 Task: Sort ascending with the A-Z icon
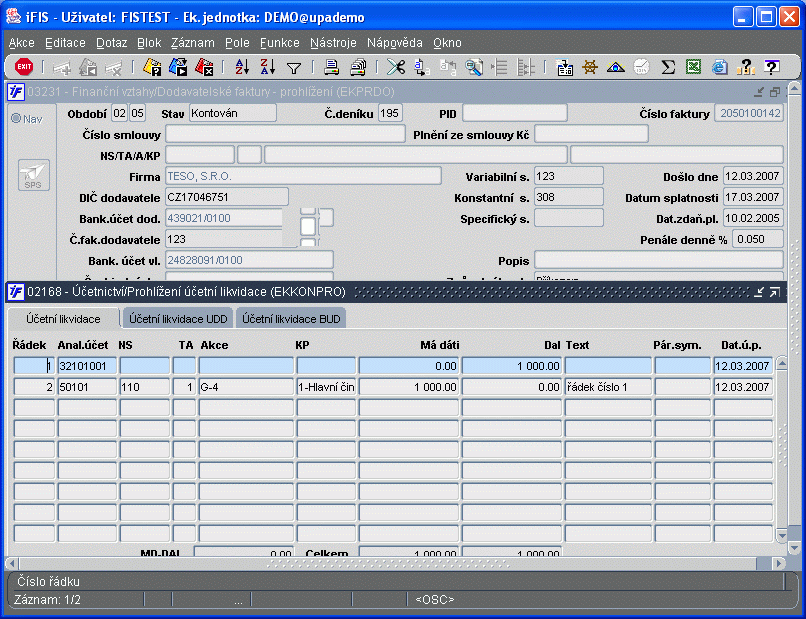pyautogui.click(x=242, y=67)
